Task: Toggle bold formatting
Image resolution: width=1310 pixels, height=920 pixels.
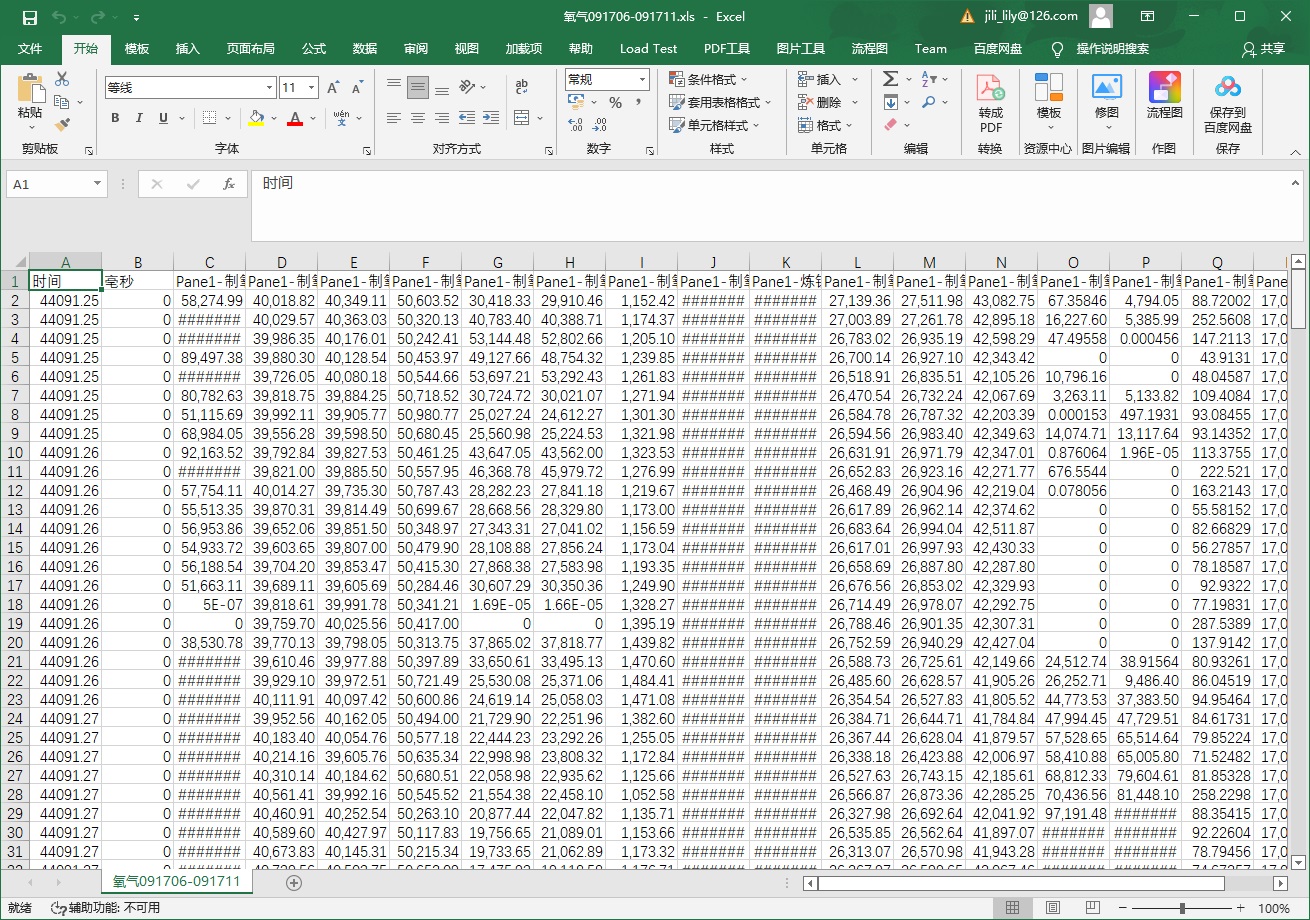Action: click(x=114, y=118)
